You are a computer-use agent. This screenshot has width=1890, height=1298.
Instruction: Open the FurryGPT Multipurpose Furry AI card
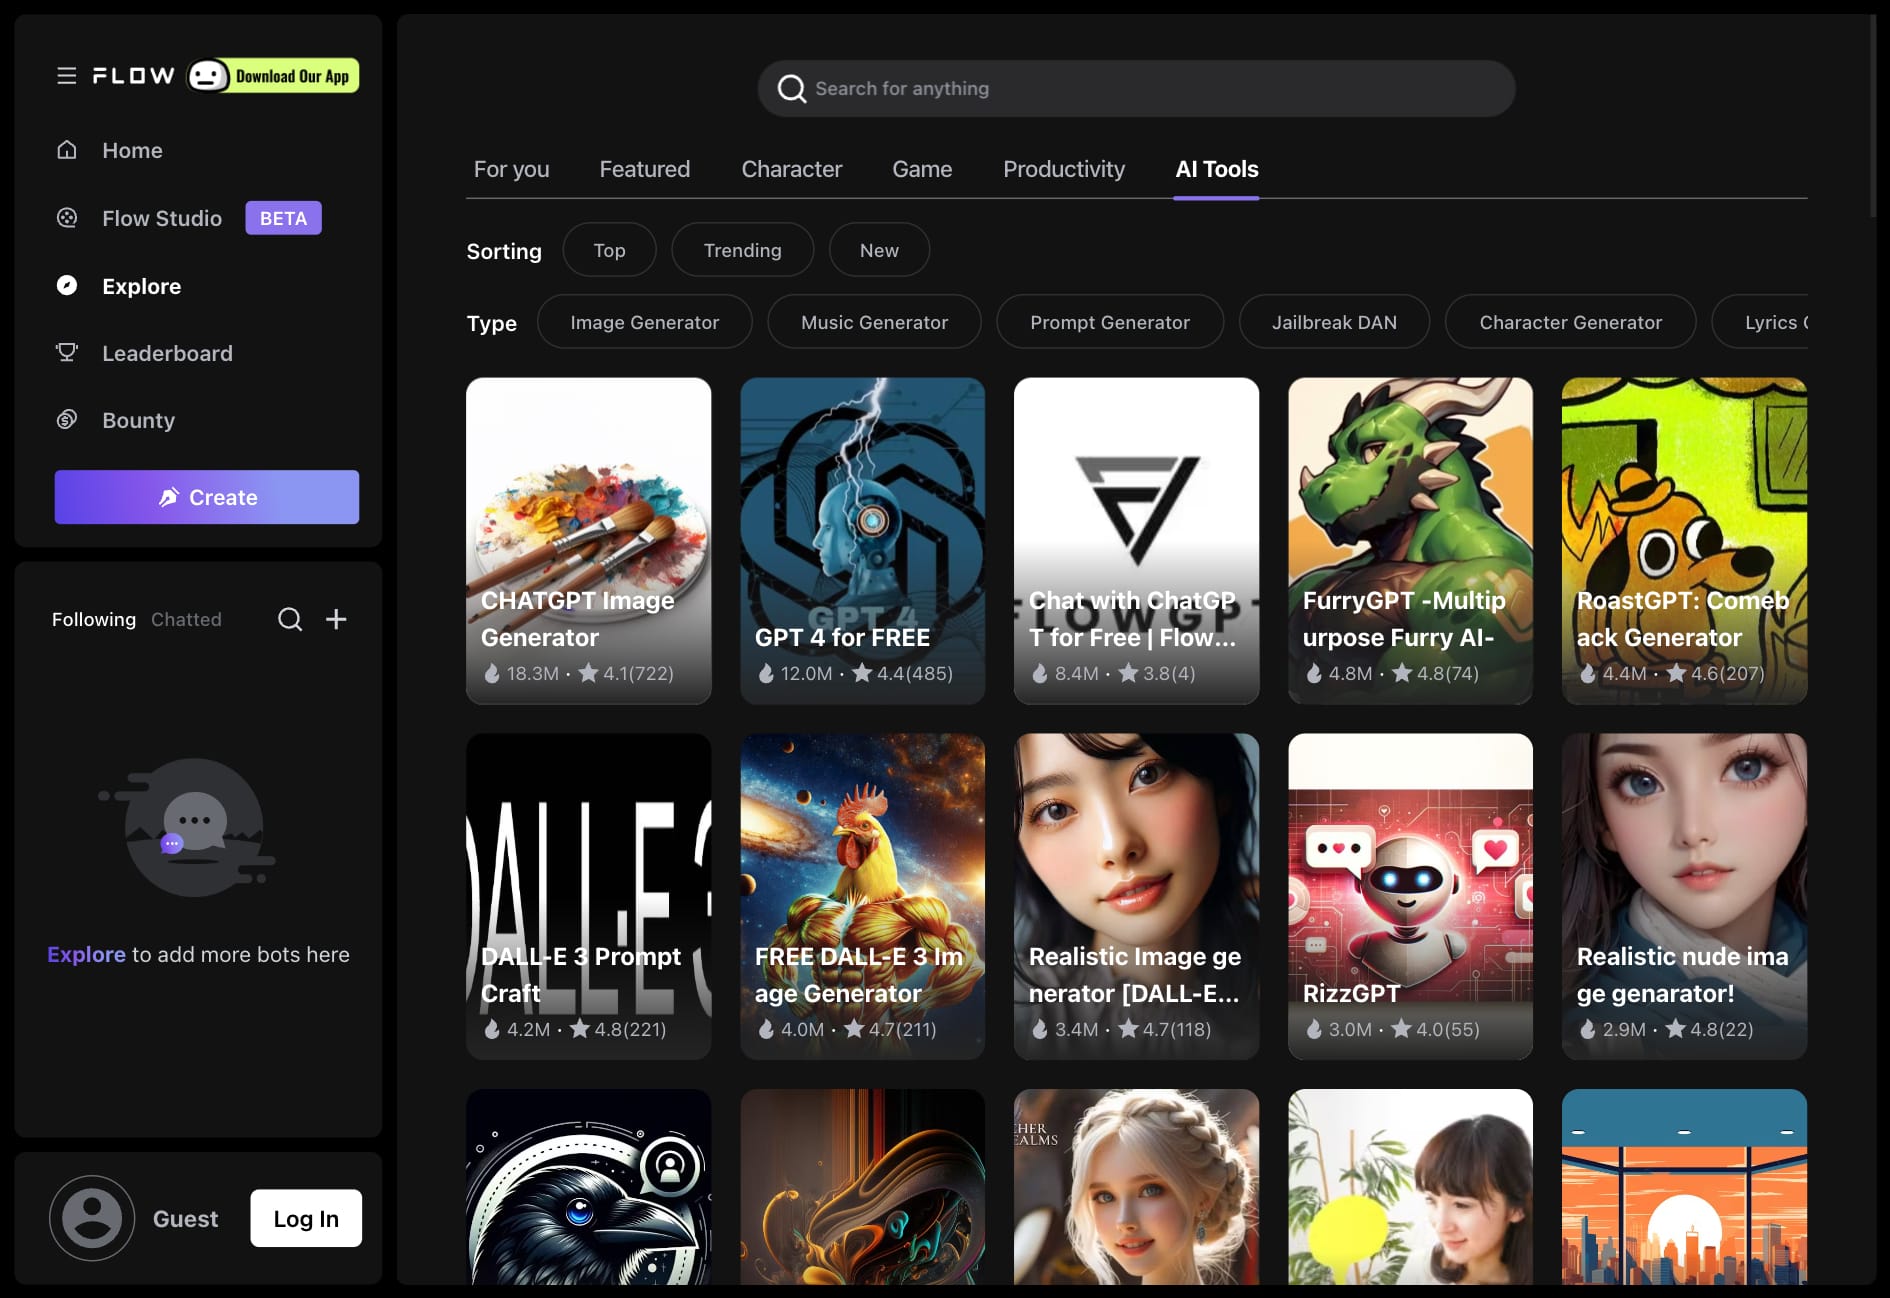[x=1411, y=541]
